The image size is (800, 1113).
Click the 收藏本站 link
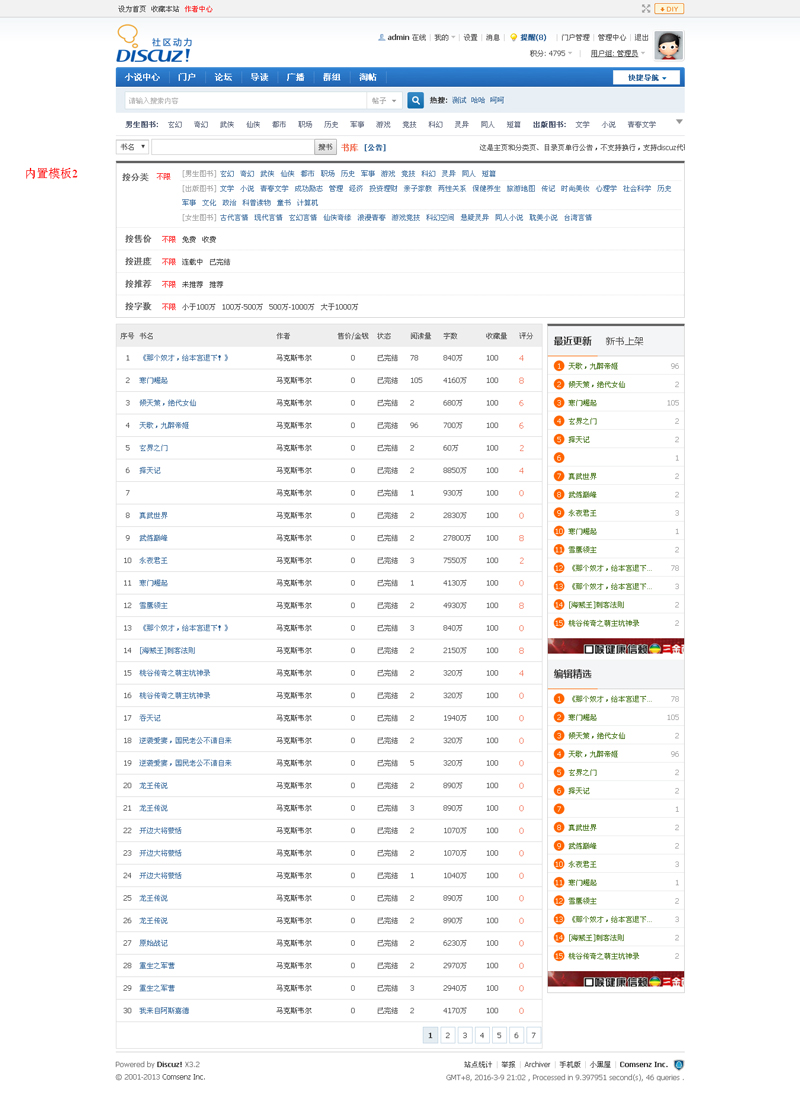(x=165, y=9)
